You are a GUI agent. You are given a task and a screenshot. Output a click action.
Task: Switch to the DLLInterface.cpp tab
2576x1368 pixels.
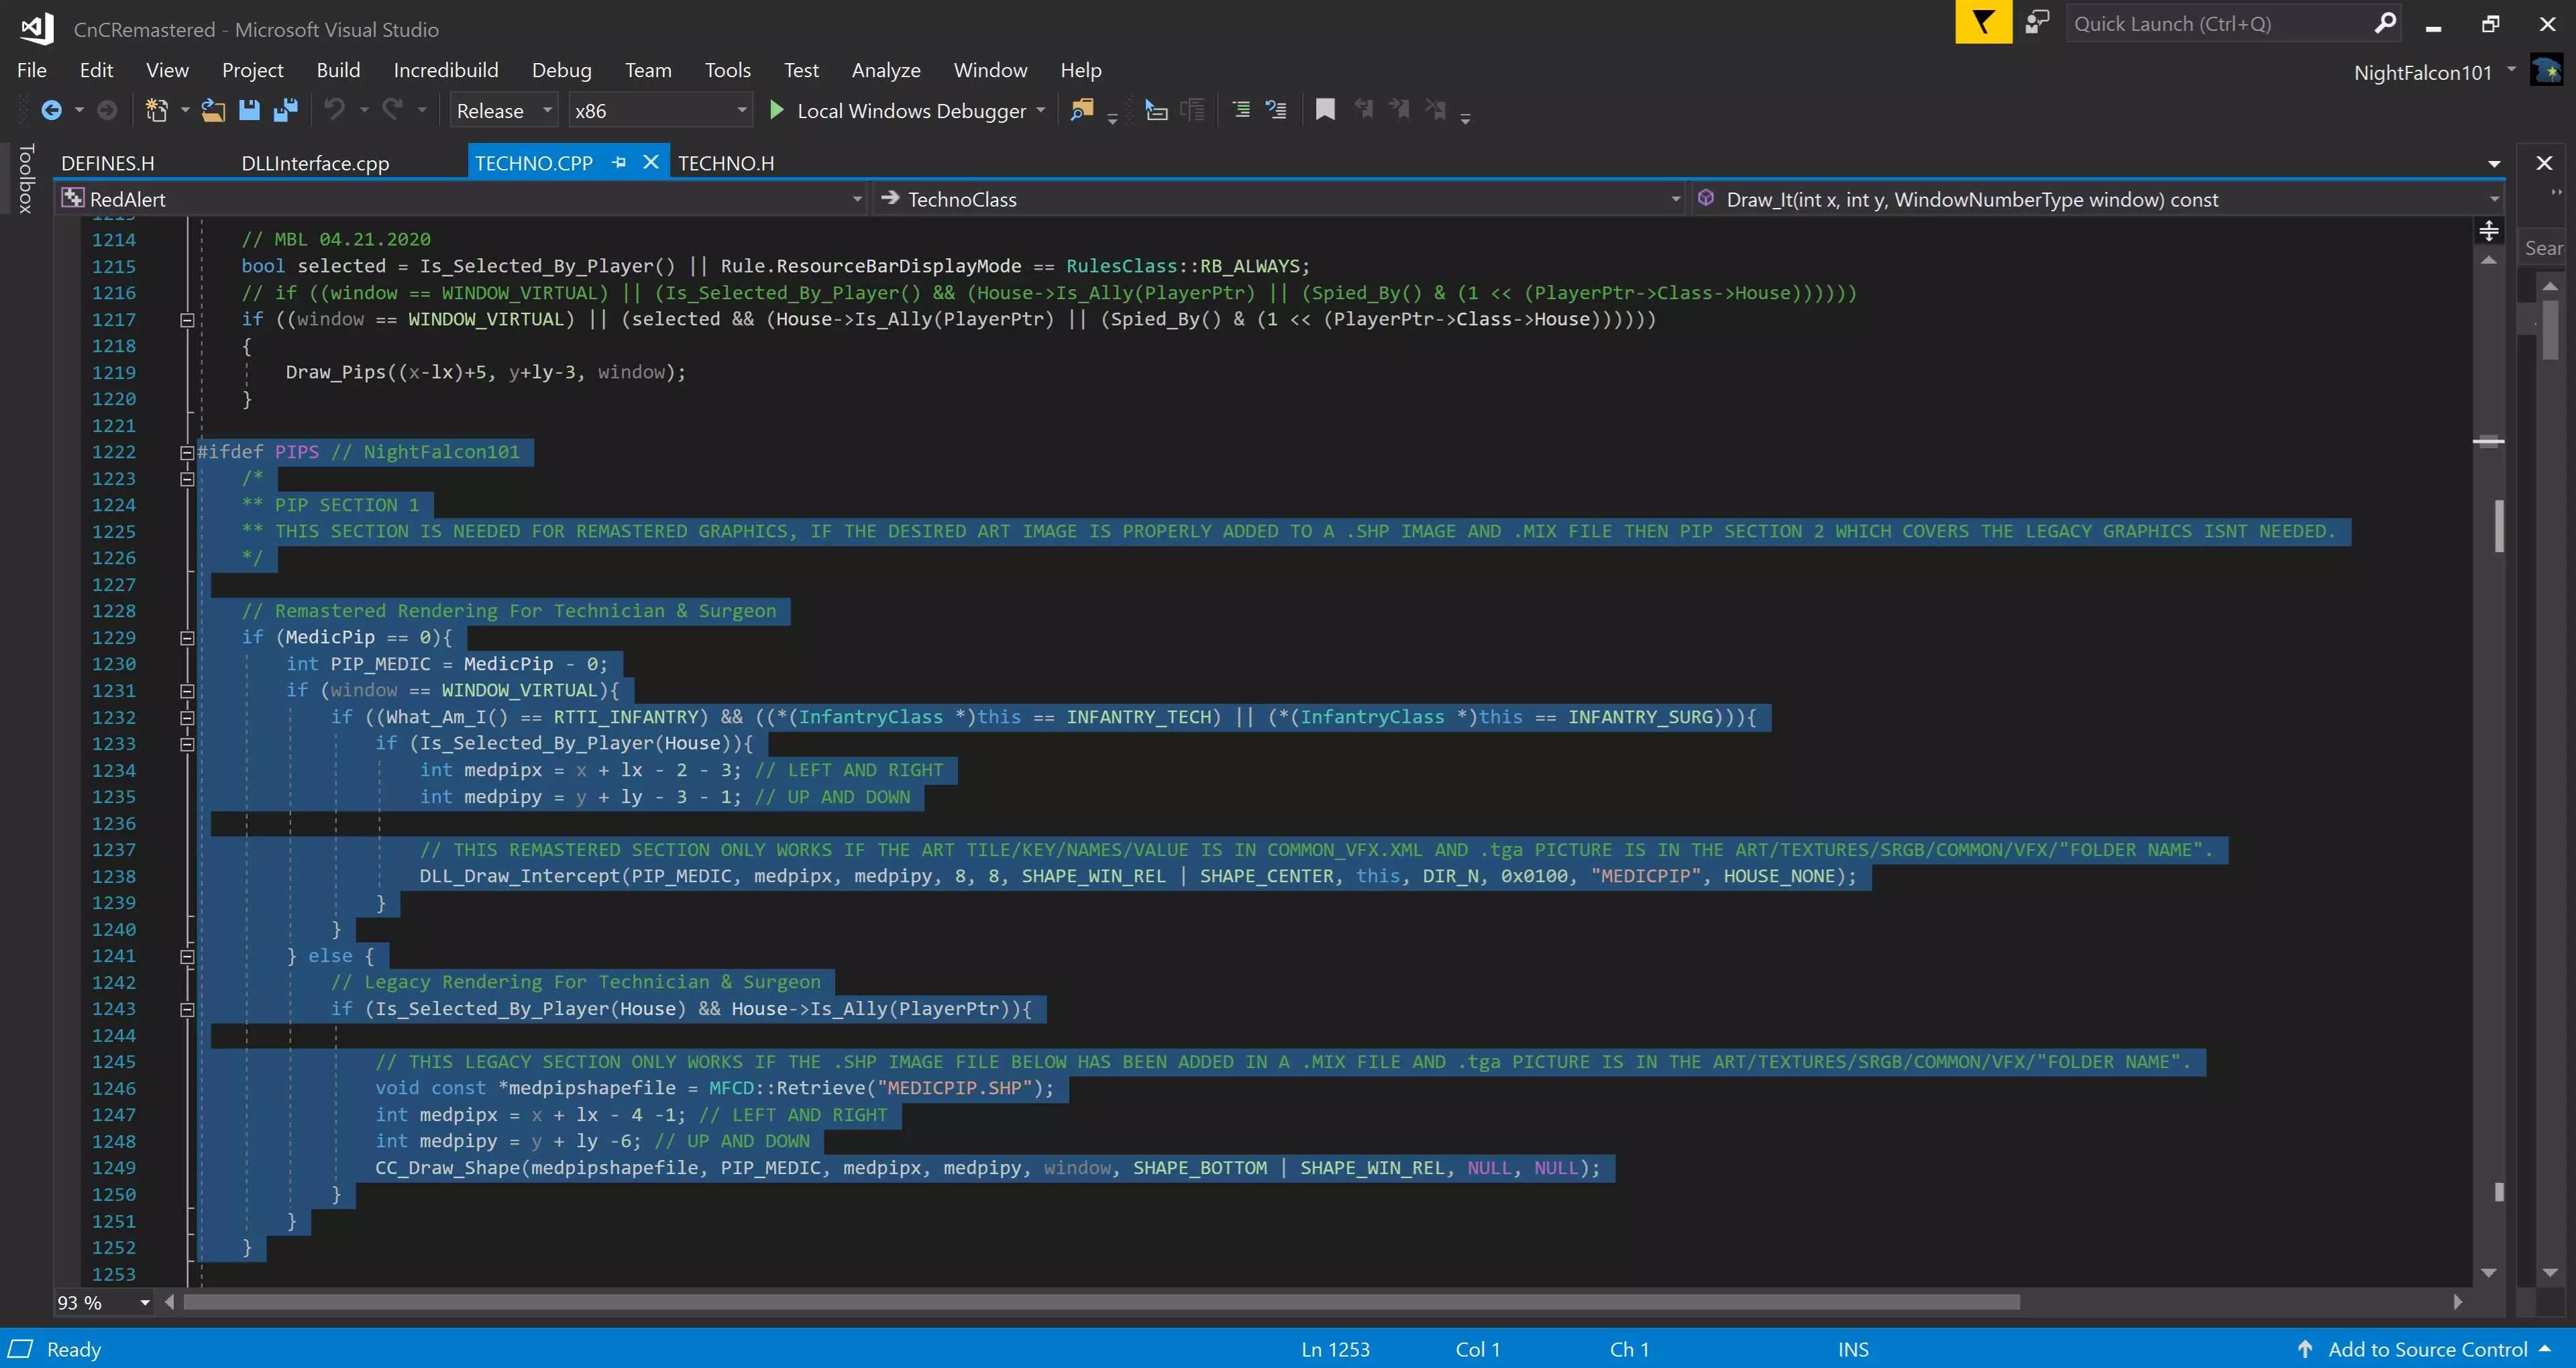point(315,163)
